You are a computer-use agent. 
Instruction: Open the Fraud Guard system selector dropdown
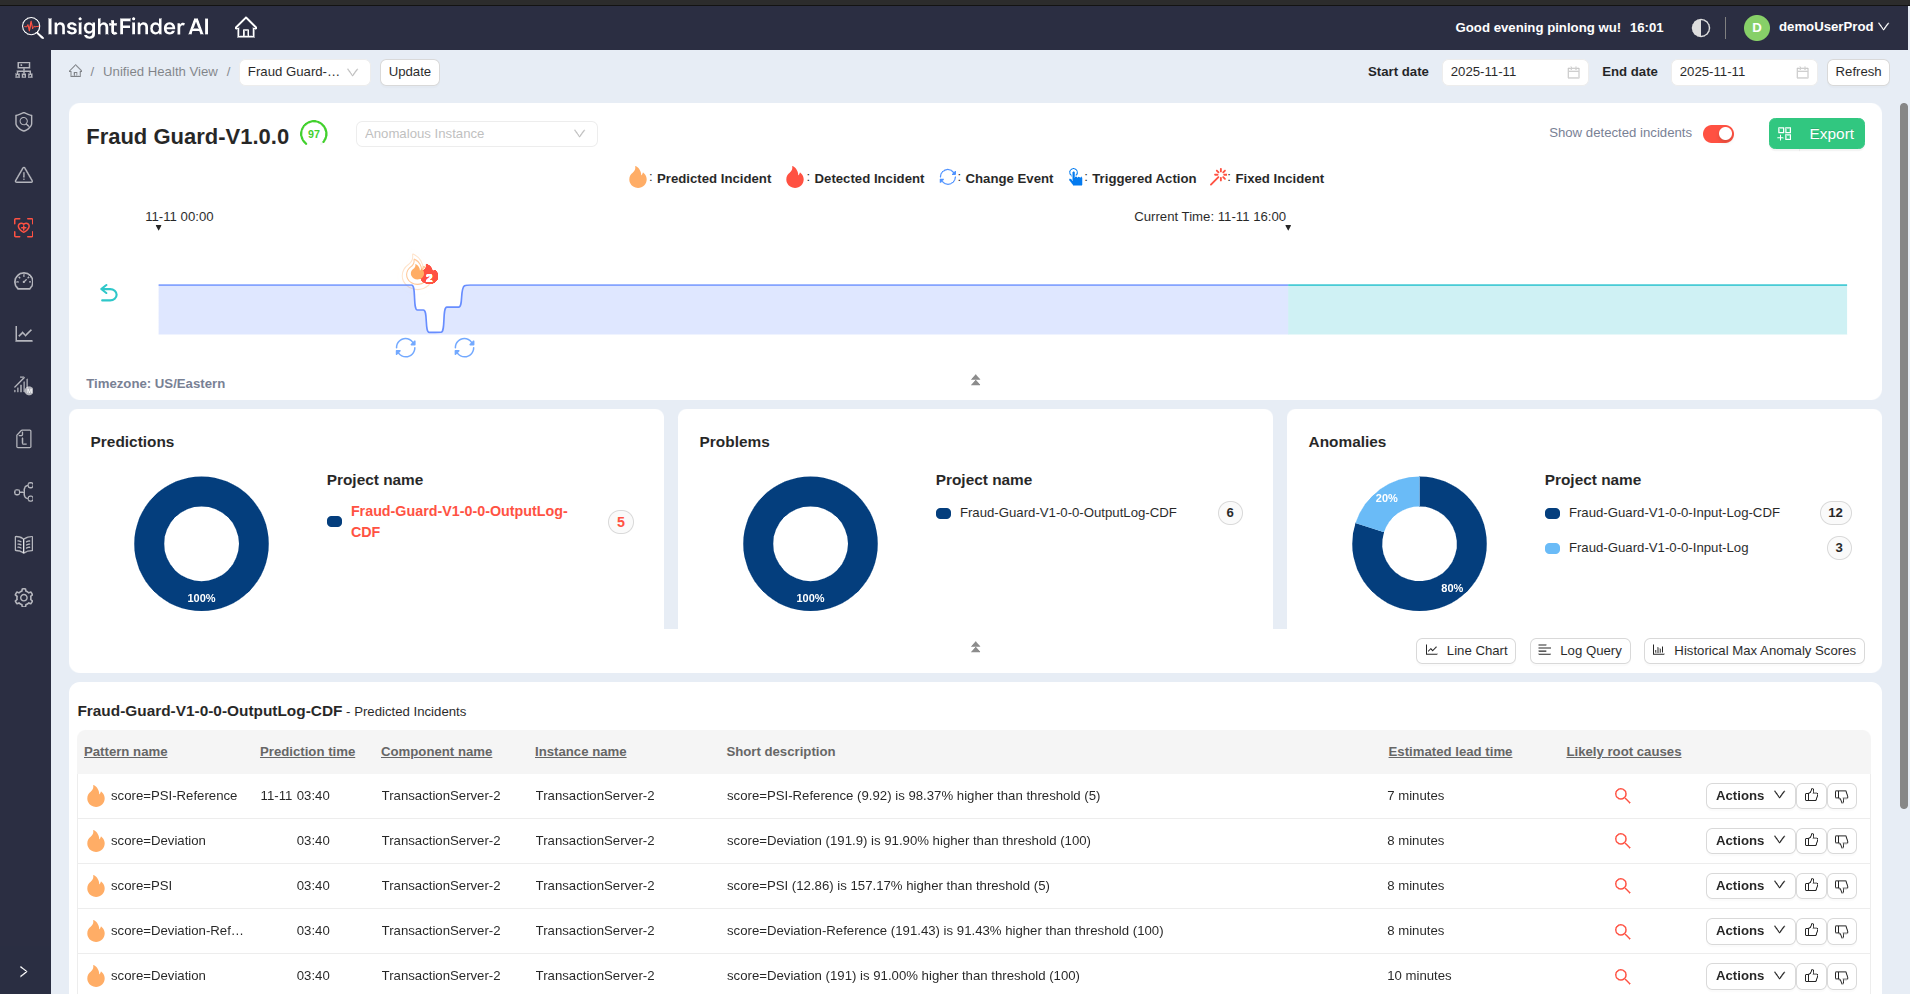click(x=304, y=72)
